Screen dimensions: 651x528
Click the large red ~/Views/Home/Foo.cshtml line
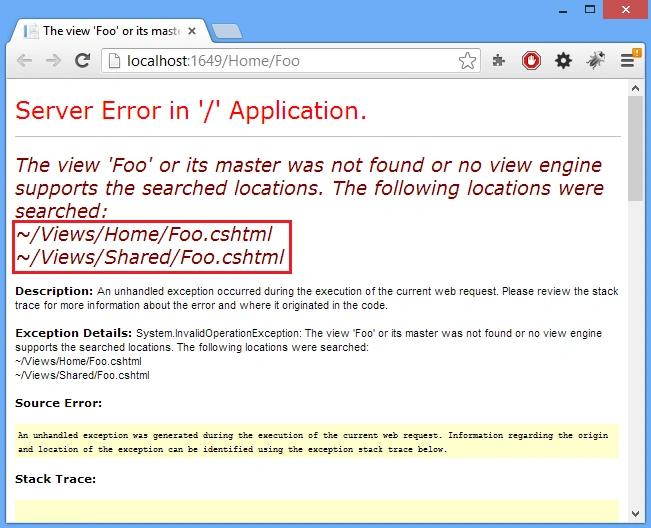coord(144,234)
